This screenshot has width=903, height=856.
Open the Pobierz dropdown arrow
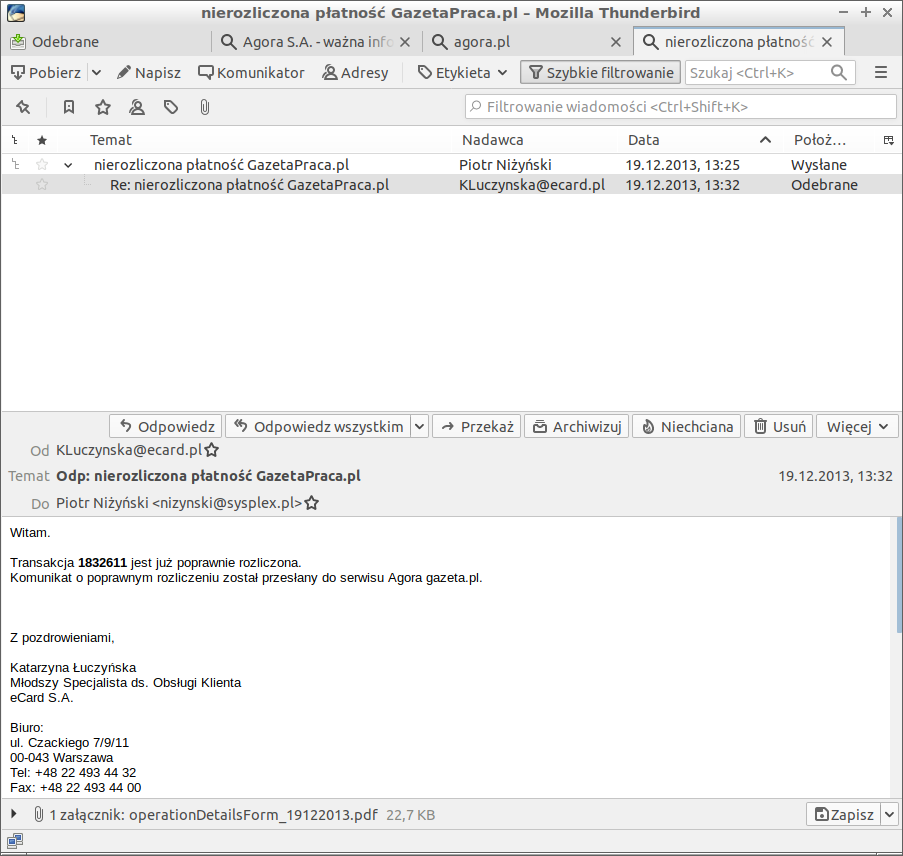(97, 73)
